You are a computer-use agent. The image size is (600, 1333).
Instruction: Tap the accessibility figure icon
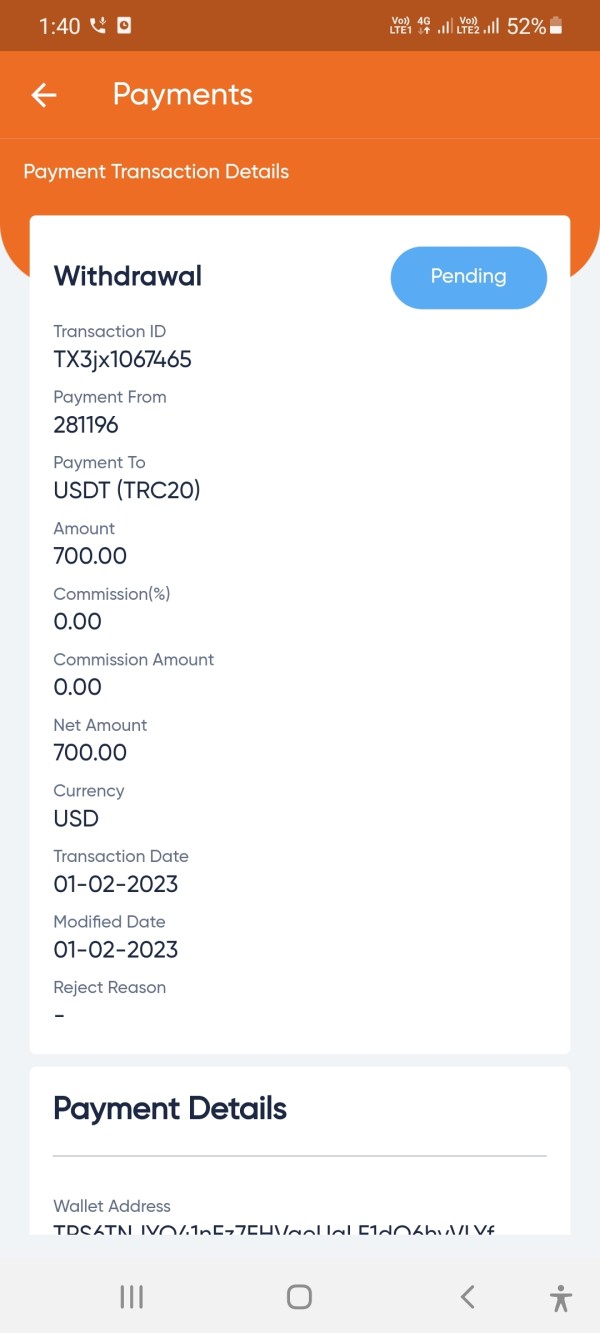click(561, 1298)
